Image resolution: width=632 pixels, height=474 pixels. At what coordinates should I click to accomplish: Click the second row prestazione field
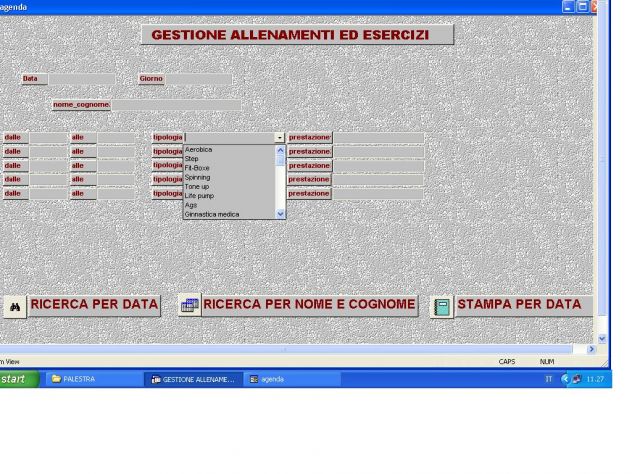(378, 152)
